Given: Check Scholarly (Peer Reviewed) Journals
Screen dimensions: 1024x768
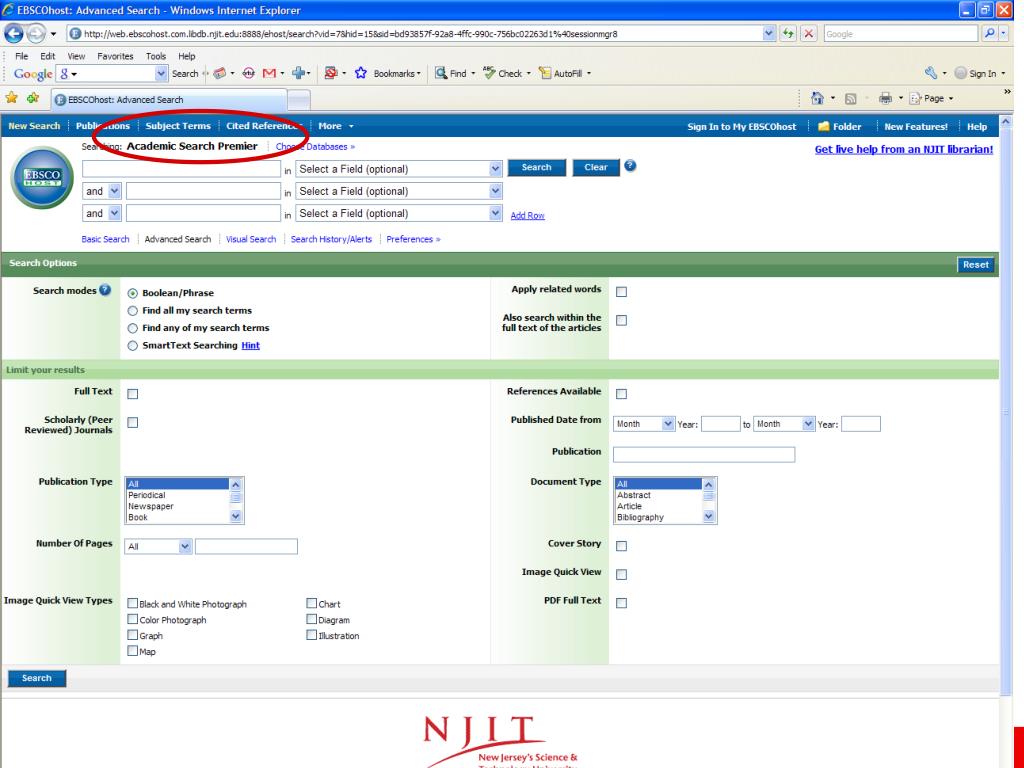Looking at the screenshot, I should point(133,423).
